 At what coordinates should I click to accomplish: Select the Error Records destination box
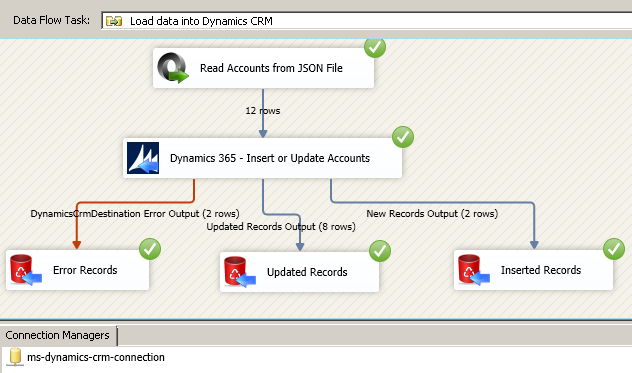(x=77, y=270)
